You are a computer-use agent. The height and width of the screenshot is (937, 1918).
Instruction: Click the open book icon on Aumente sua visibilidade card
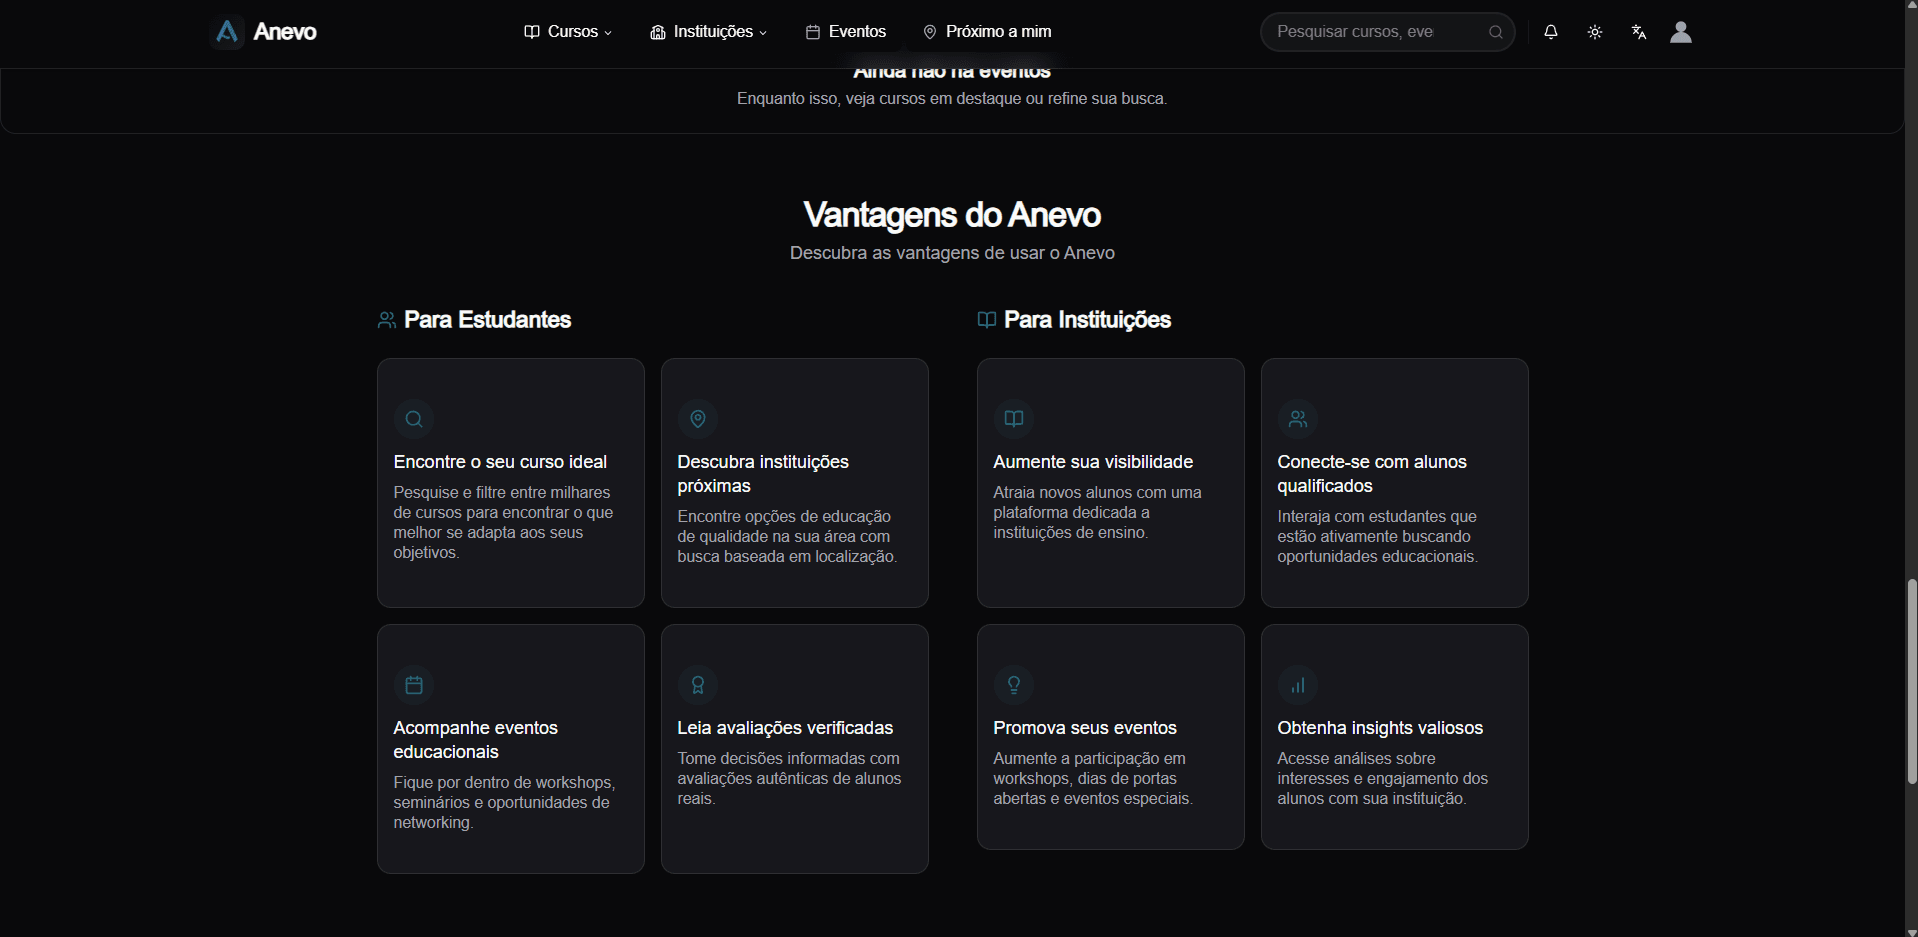[1013, 419]
